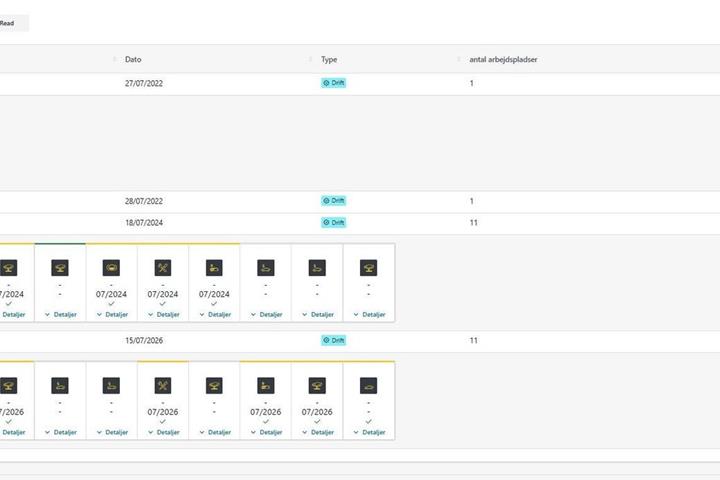Image resolution: width=720 pixels, height=480 pixels.
Task: Expand Detaljer on undated bowl card, 15/07/2026 row
Action: 215,432
